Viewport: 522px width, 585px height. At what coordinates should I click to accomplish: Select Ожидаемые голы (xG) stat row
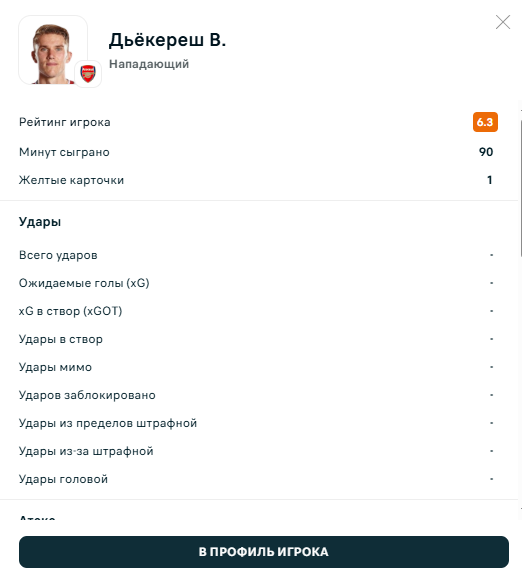(258, 283)
